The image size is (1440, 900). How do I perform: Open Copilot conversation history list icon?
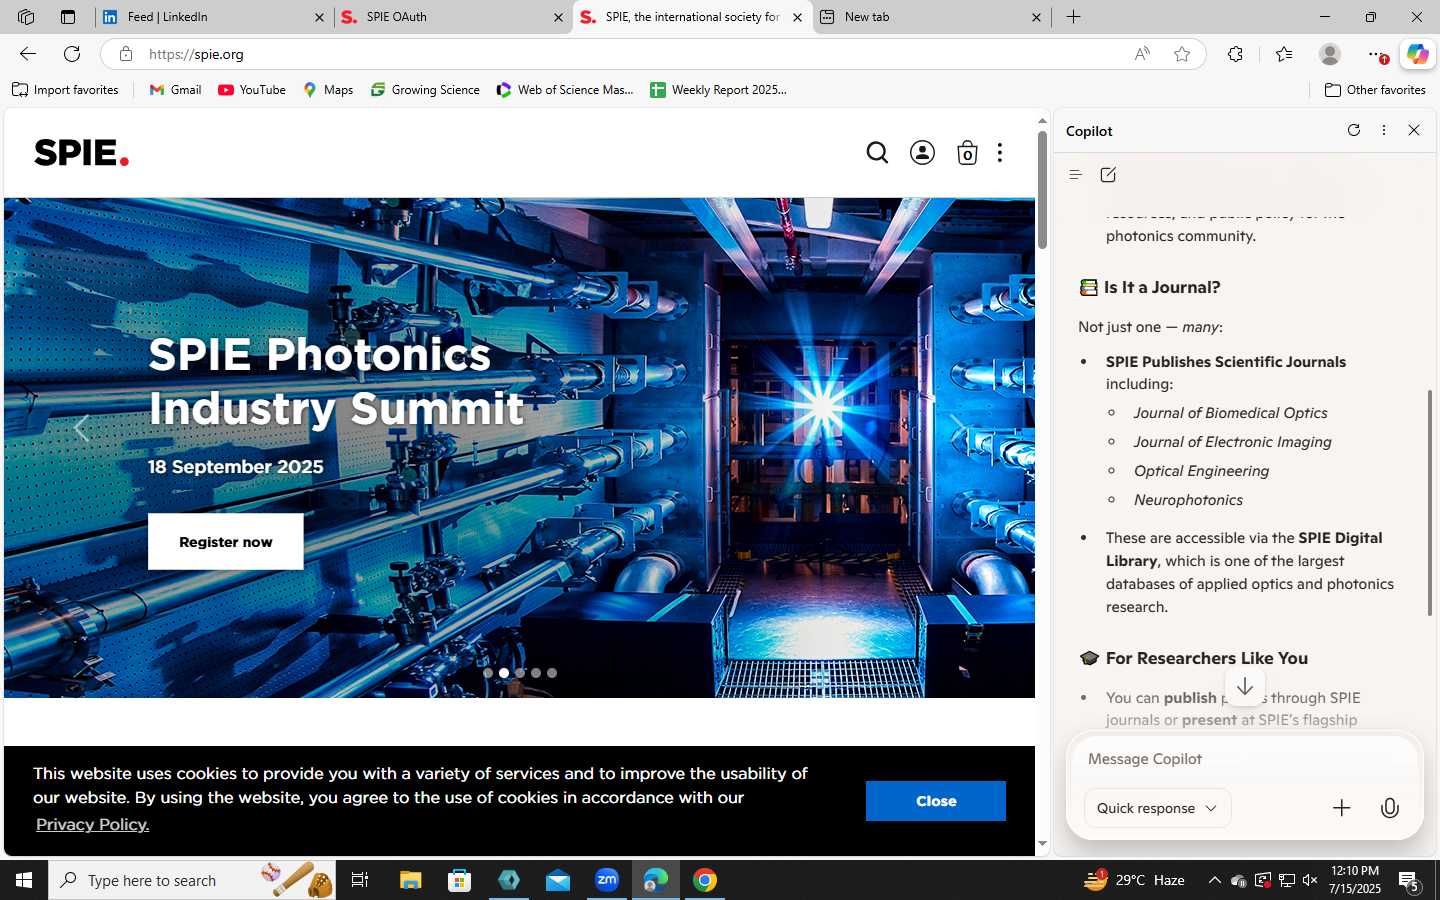coord(1076,175)
